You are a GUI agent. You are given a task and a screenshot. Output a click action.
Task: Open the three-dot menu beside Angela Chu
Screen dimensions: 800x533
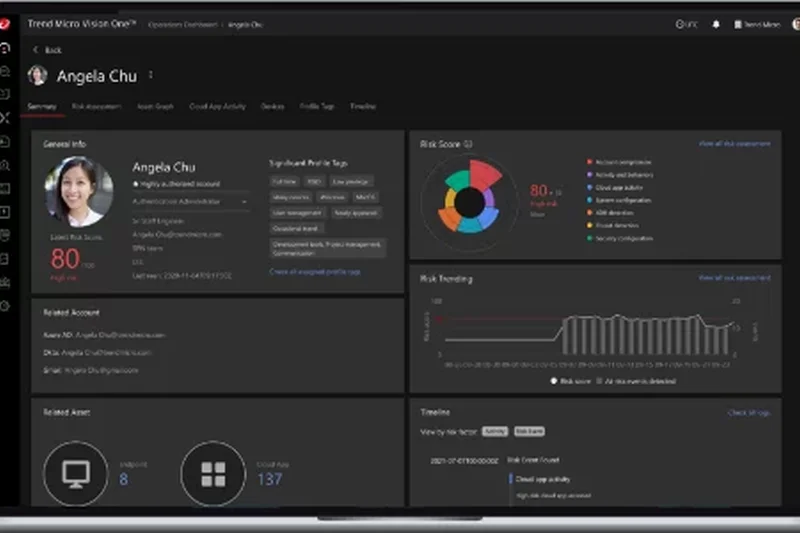(151, 75)
